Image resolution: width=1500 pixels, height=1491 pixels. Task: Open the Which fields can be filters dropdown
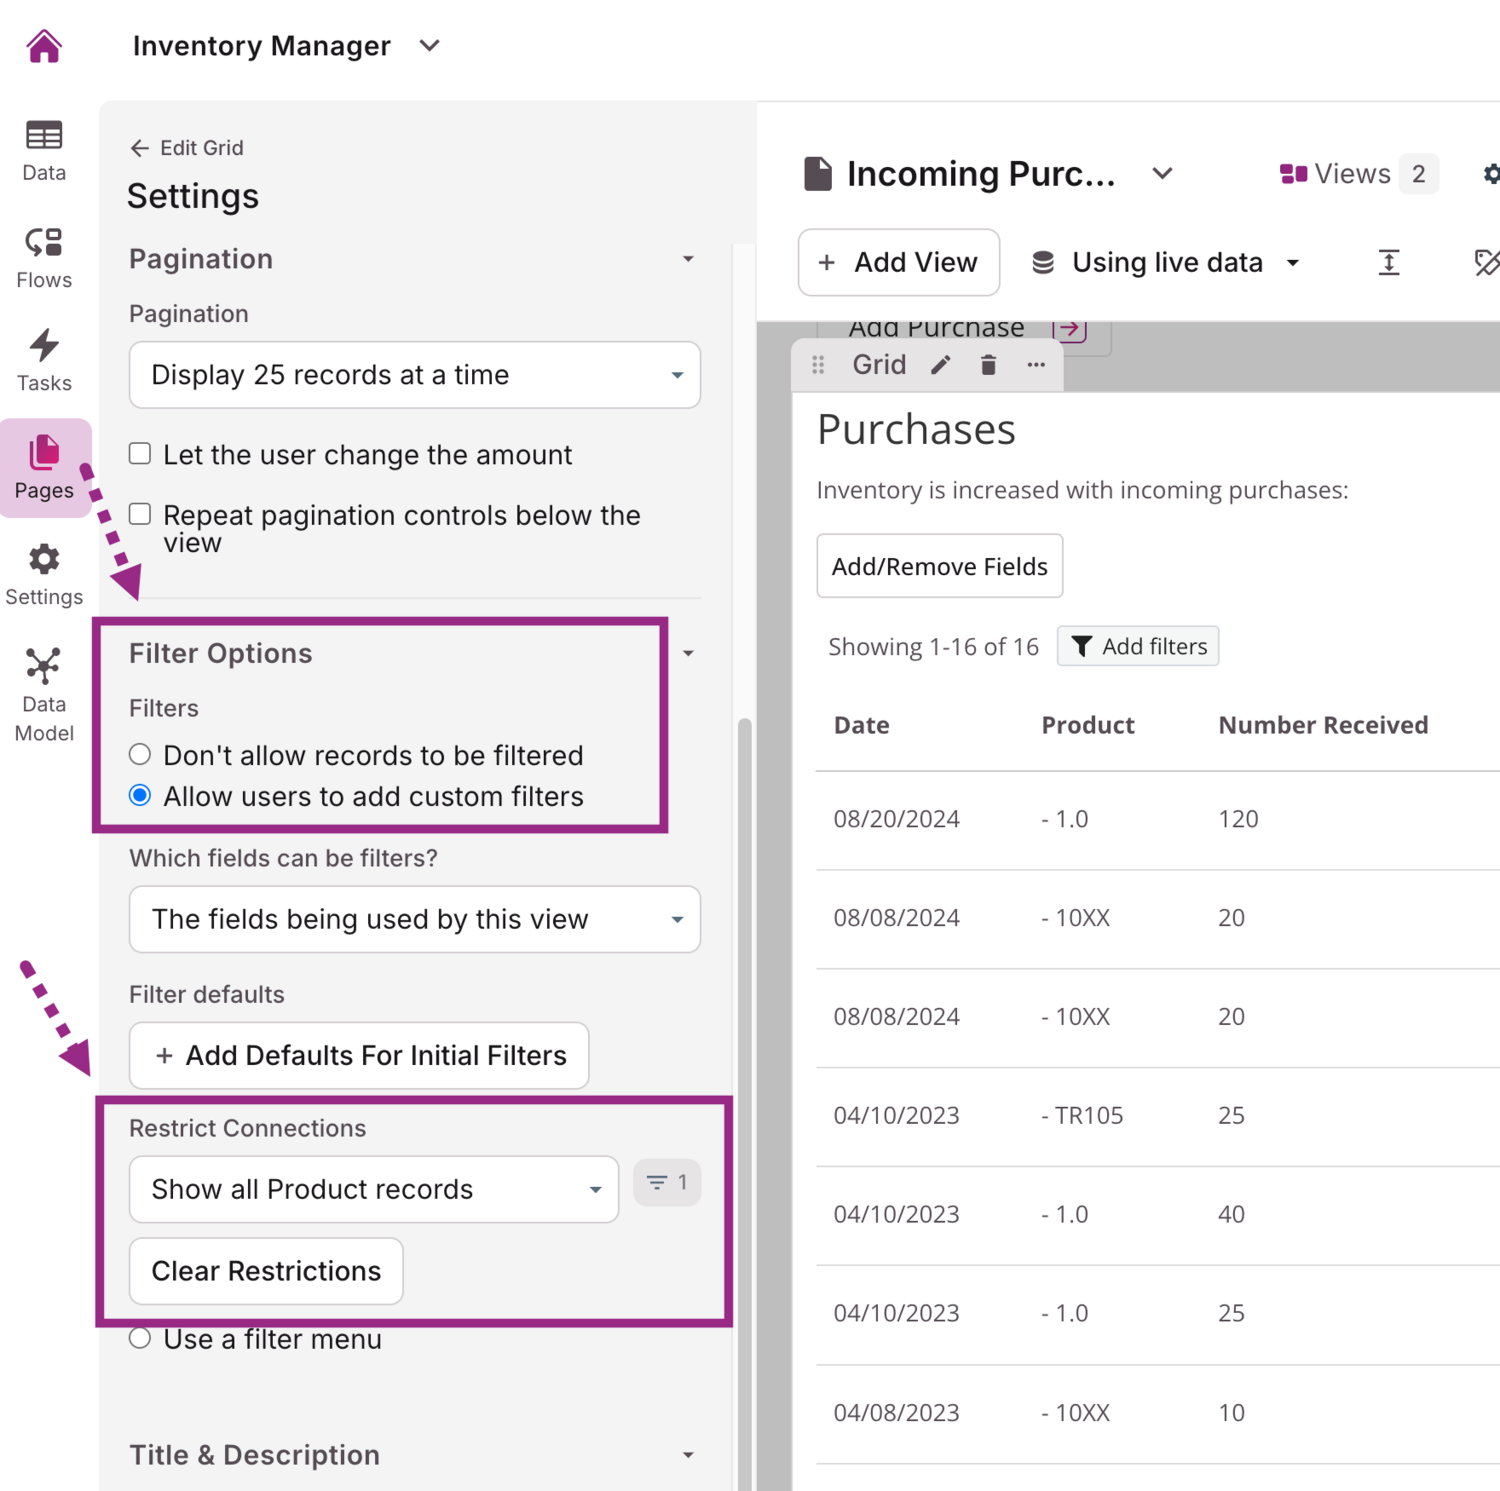[414, 919]
